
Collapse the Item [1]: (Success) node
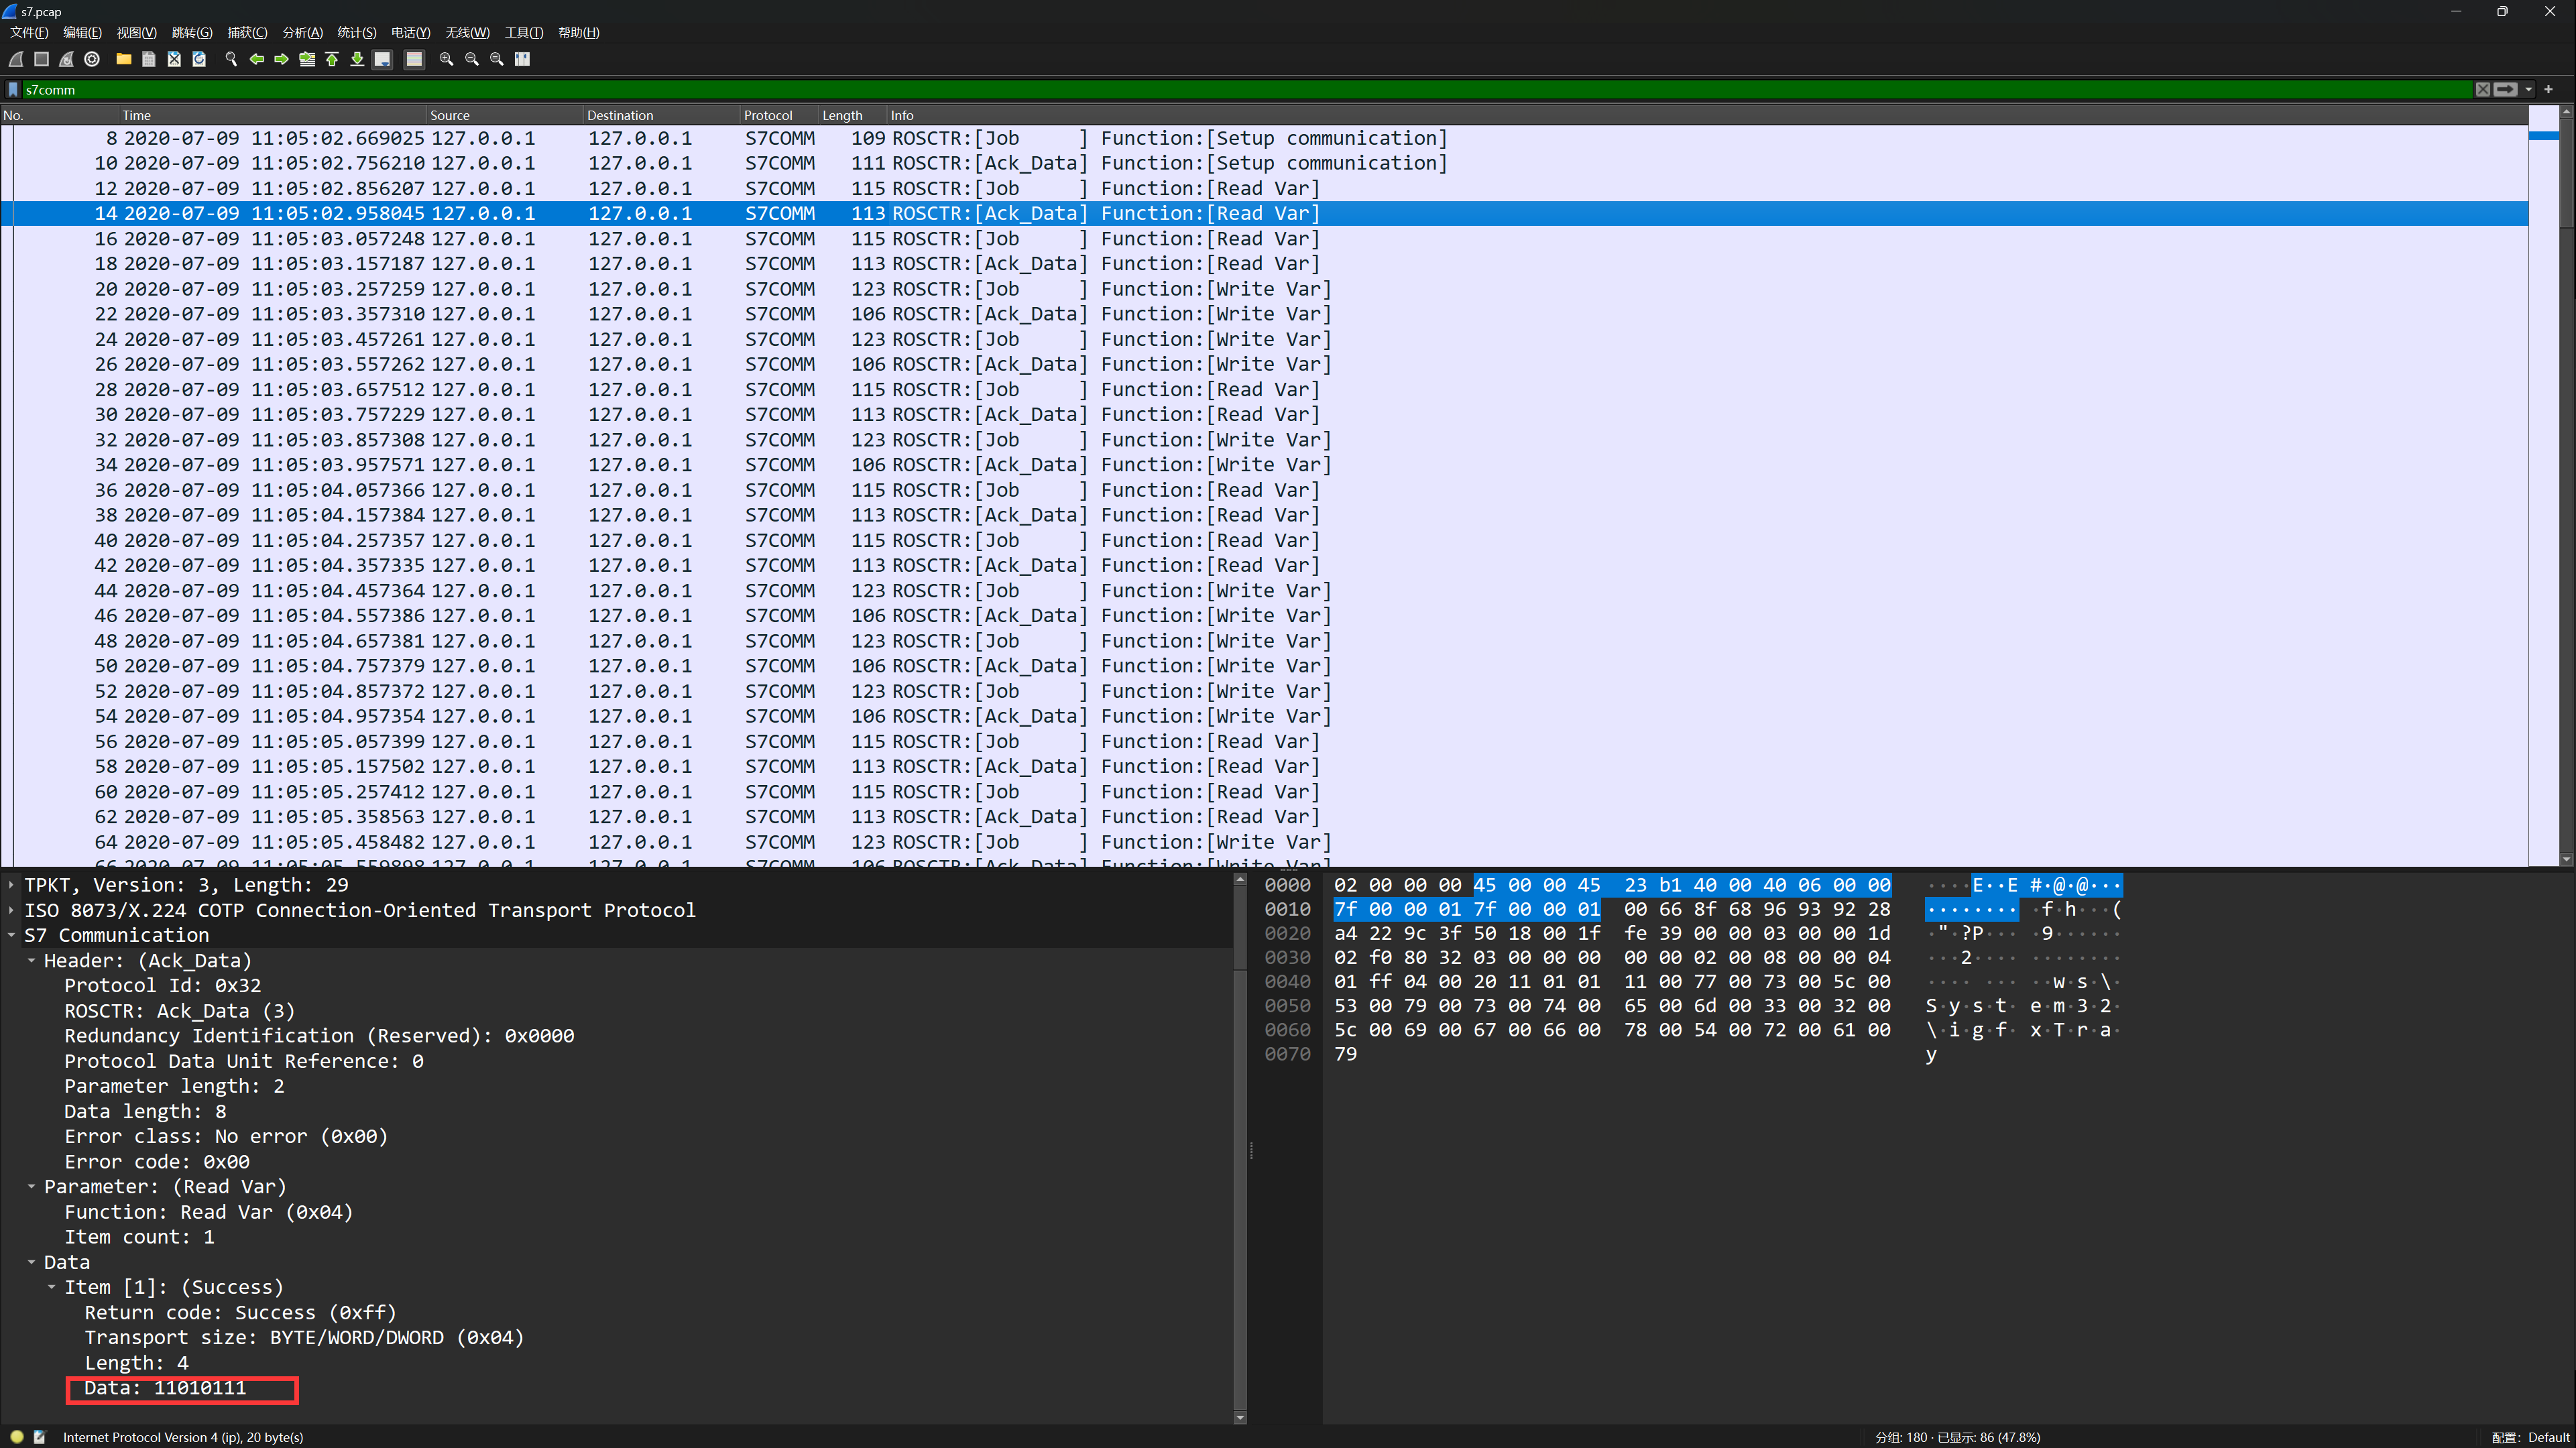point(51,1287)
